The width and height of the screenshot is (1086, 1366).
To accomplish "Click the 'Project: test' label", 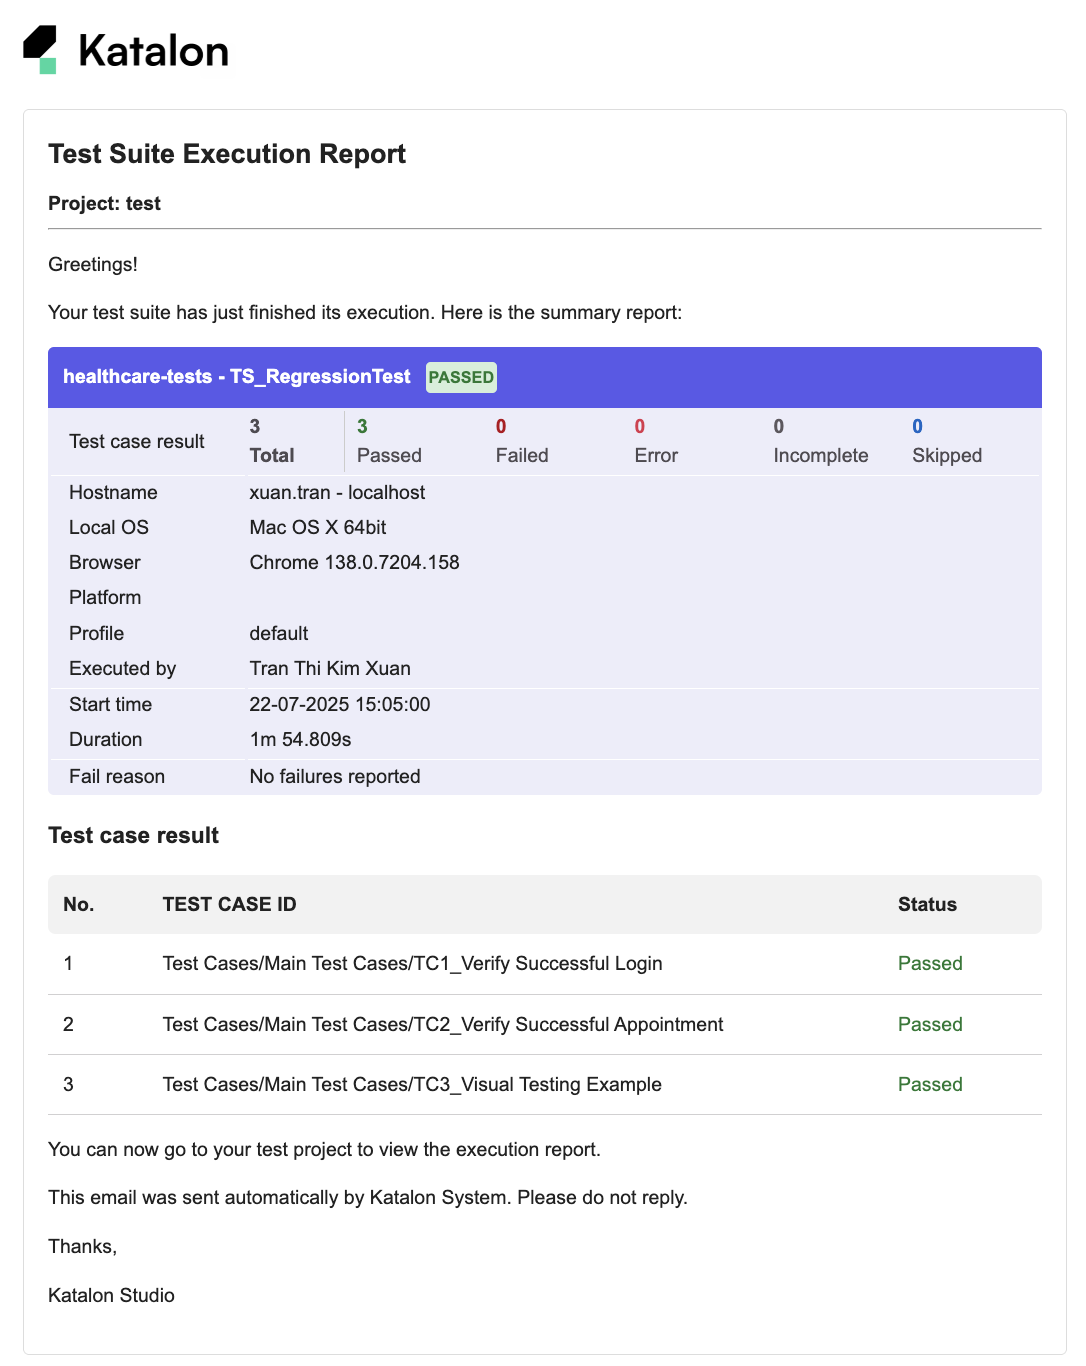I will pyautogui.click(x=104, y=204).
